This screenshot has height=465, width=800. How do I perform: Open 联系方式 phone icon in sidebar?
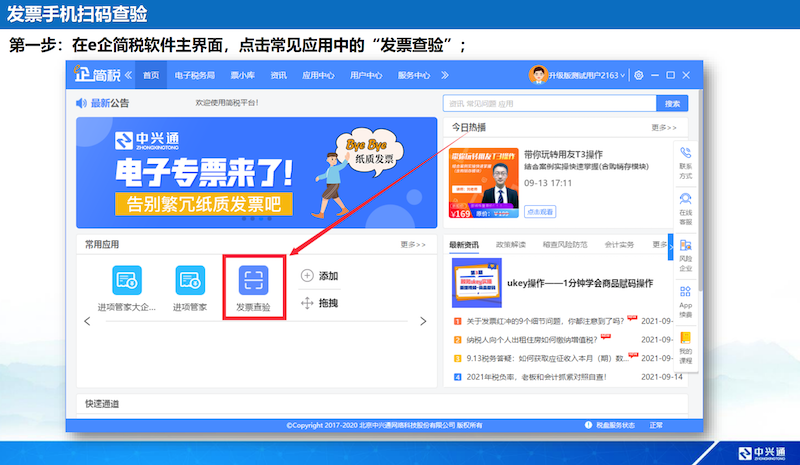click(x=685, y=153)
